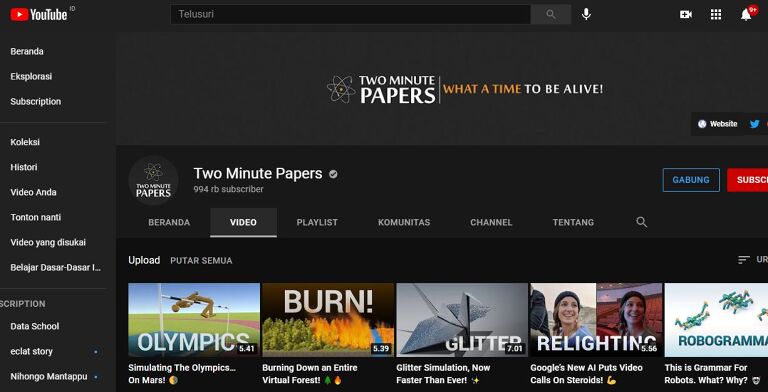This screenshot has height=392, width=768.
Task: Click the Upload section heading
Action: click(144, 260)
